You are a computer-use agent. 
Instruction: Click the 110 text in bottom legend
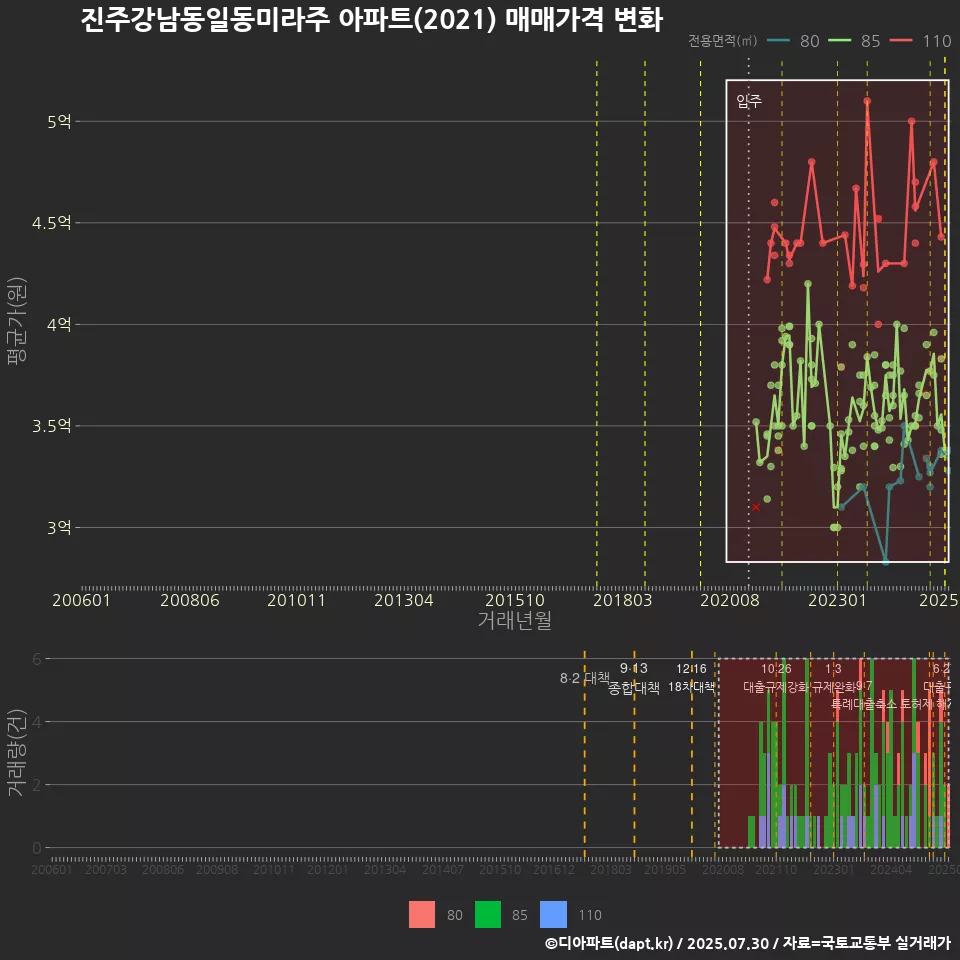[590, 915]
